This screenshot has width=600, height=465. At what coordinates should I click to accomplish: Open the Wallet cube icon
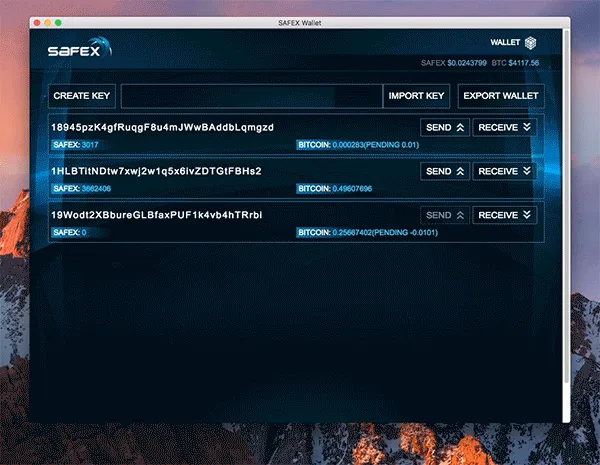click(x=530, y=42)
